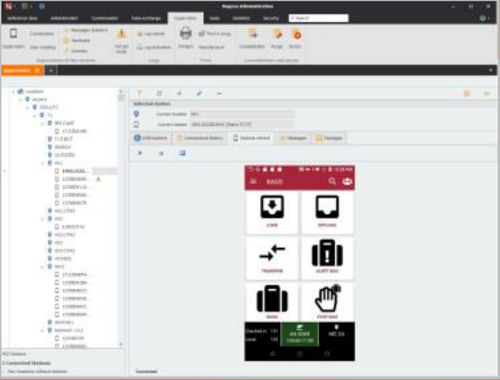Screen dimensions: 500x380
Task: Tap the hand stop icon tile
Action: (x=327, y=302)
